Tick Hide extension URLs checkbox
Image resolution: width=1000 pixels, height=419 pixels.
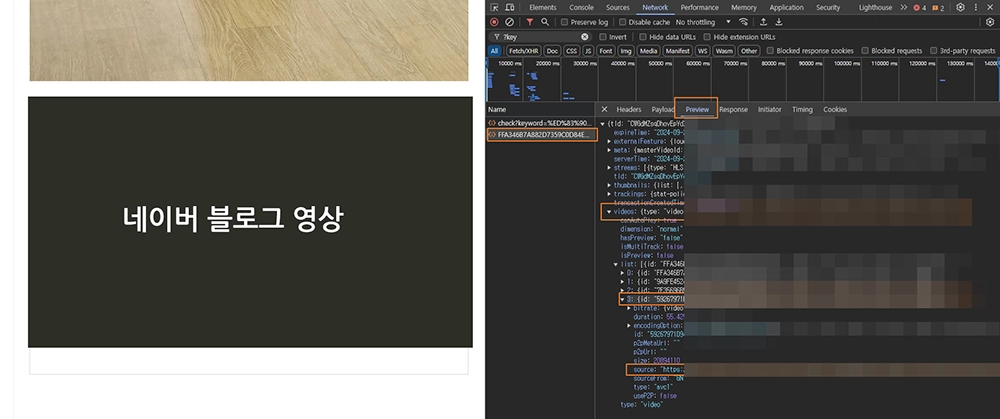pyautogui.click(x=707, y=37)
